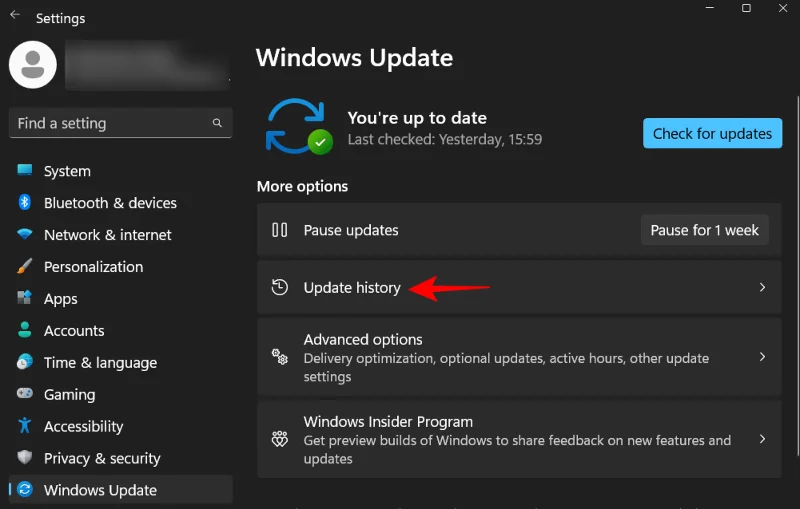
Task: Select Privacy & security
Action: click(x=120, y=458)
